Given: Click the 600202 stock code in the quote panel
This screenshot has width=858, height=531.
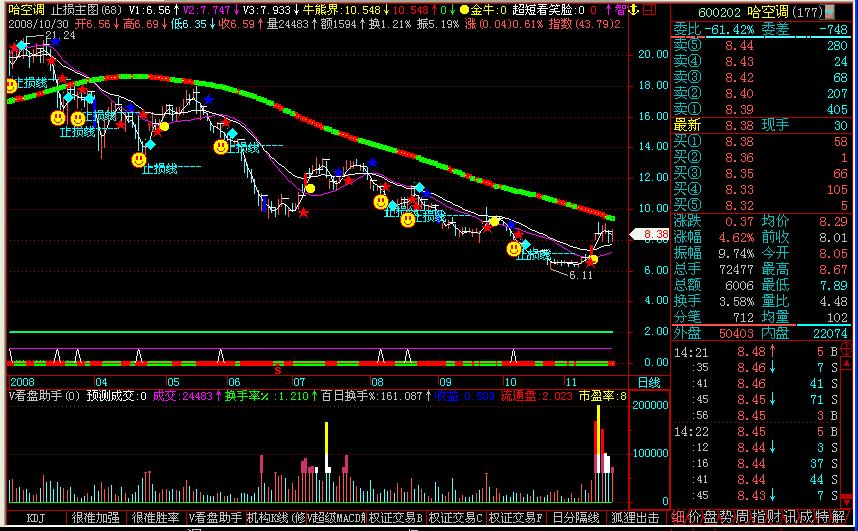Looking at the screenshot, I should [719, 12].
